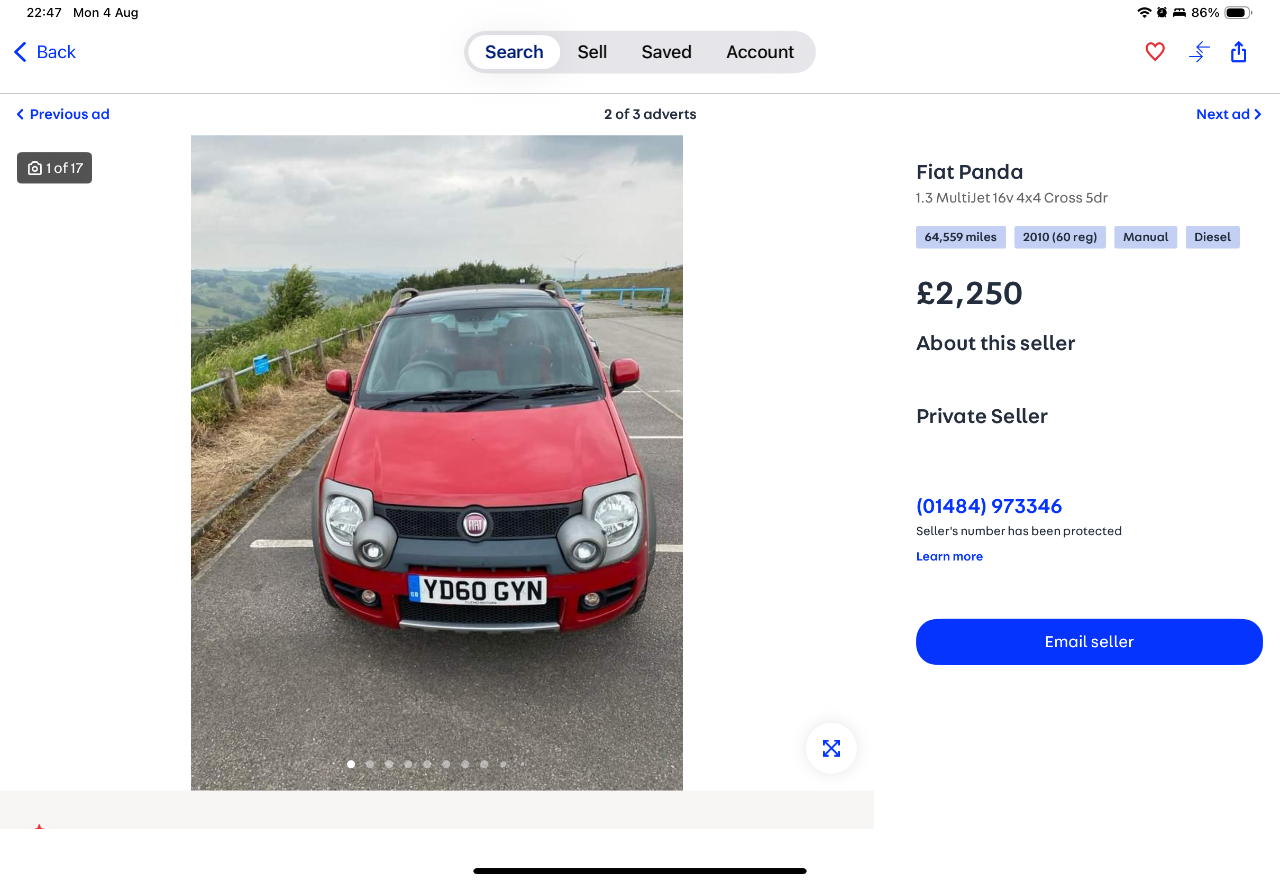
Task: Open the Learn more link
Action: 949,557
